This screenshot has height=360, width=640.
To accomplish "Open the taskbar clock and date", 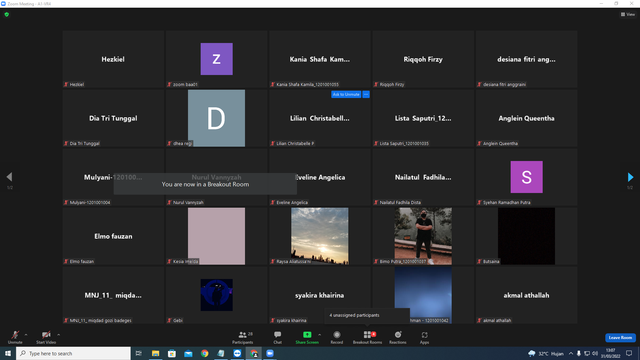I will 611,353.
